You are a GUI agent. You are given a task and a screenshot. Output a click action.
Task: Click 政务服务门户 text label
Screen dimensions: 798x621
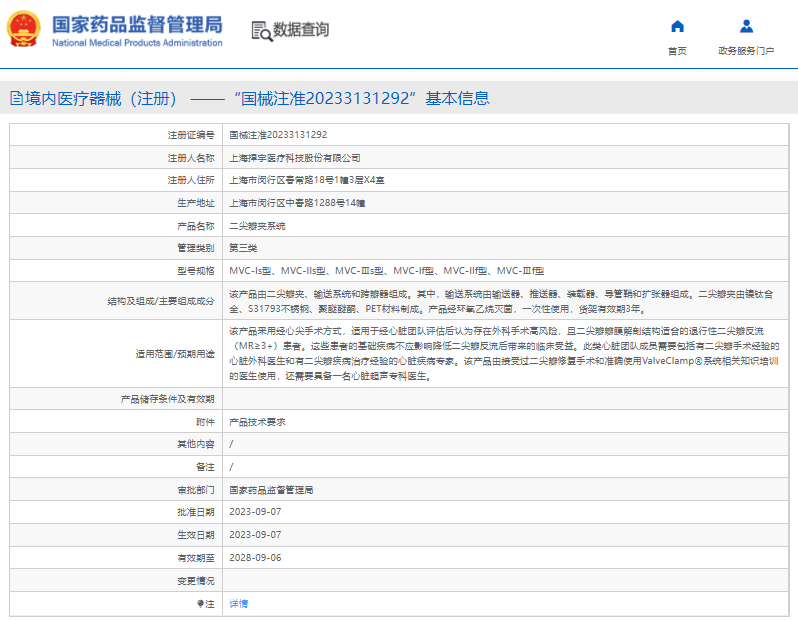[746, 51]
